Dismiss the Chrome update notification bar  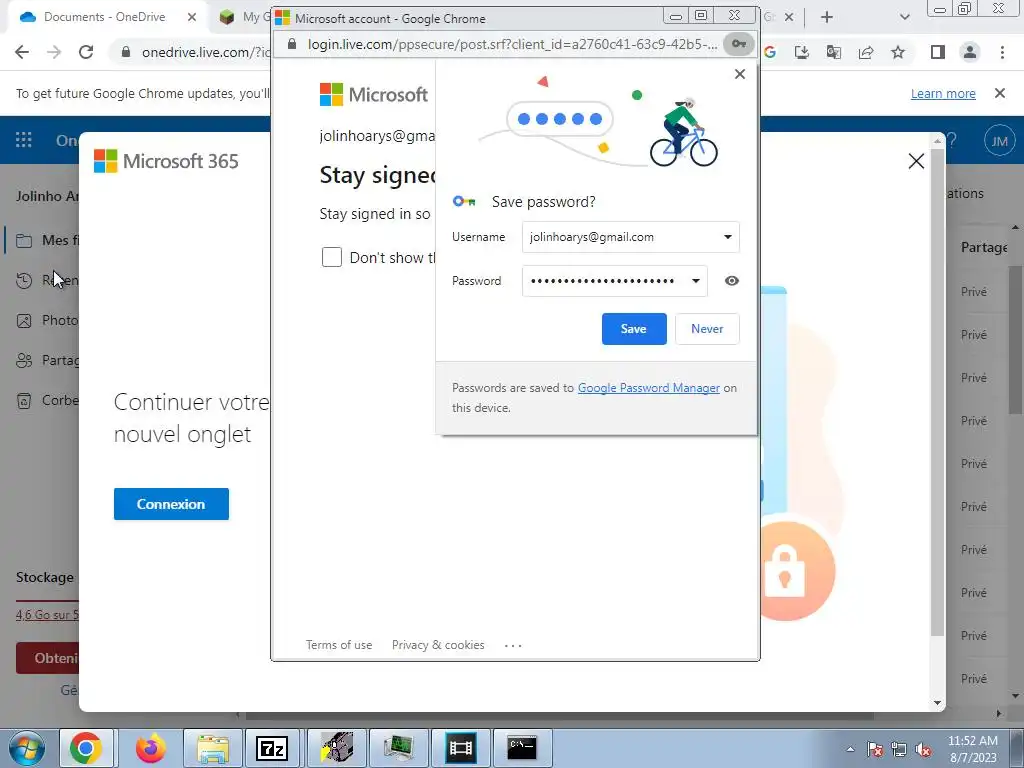click(1000, 93)
